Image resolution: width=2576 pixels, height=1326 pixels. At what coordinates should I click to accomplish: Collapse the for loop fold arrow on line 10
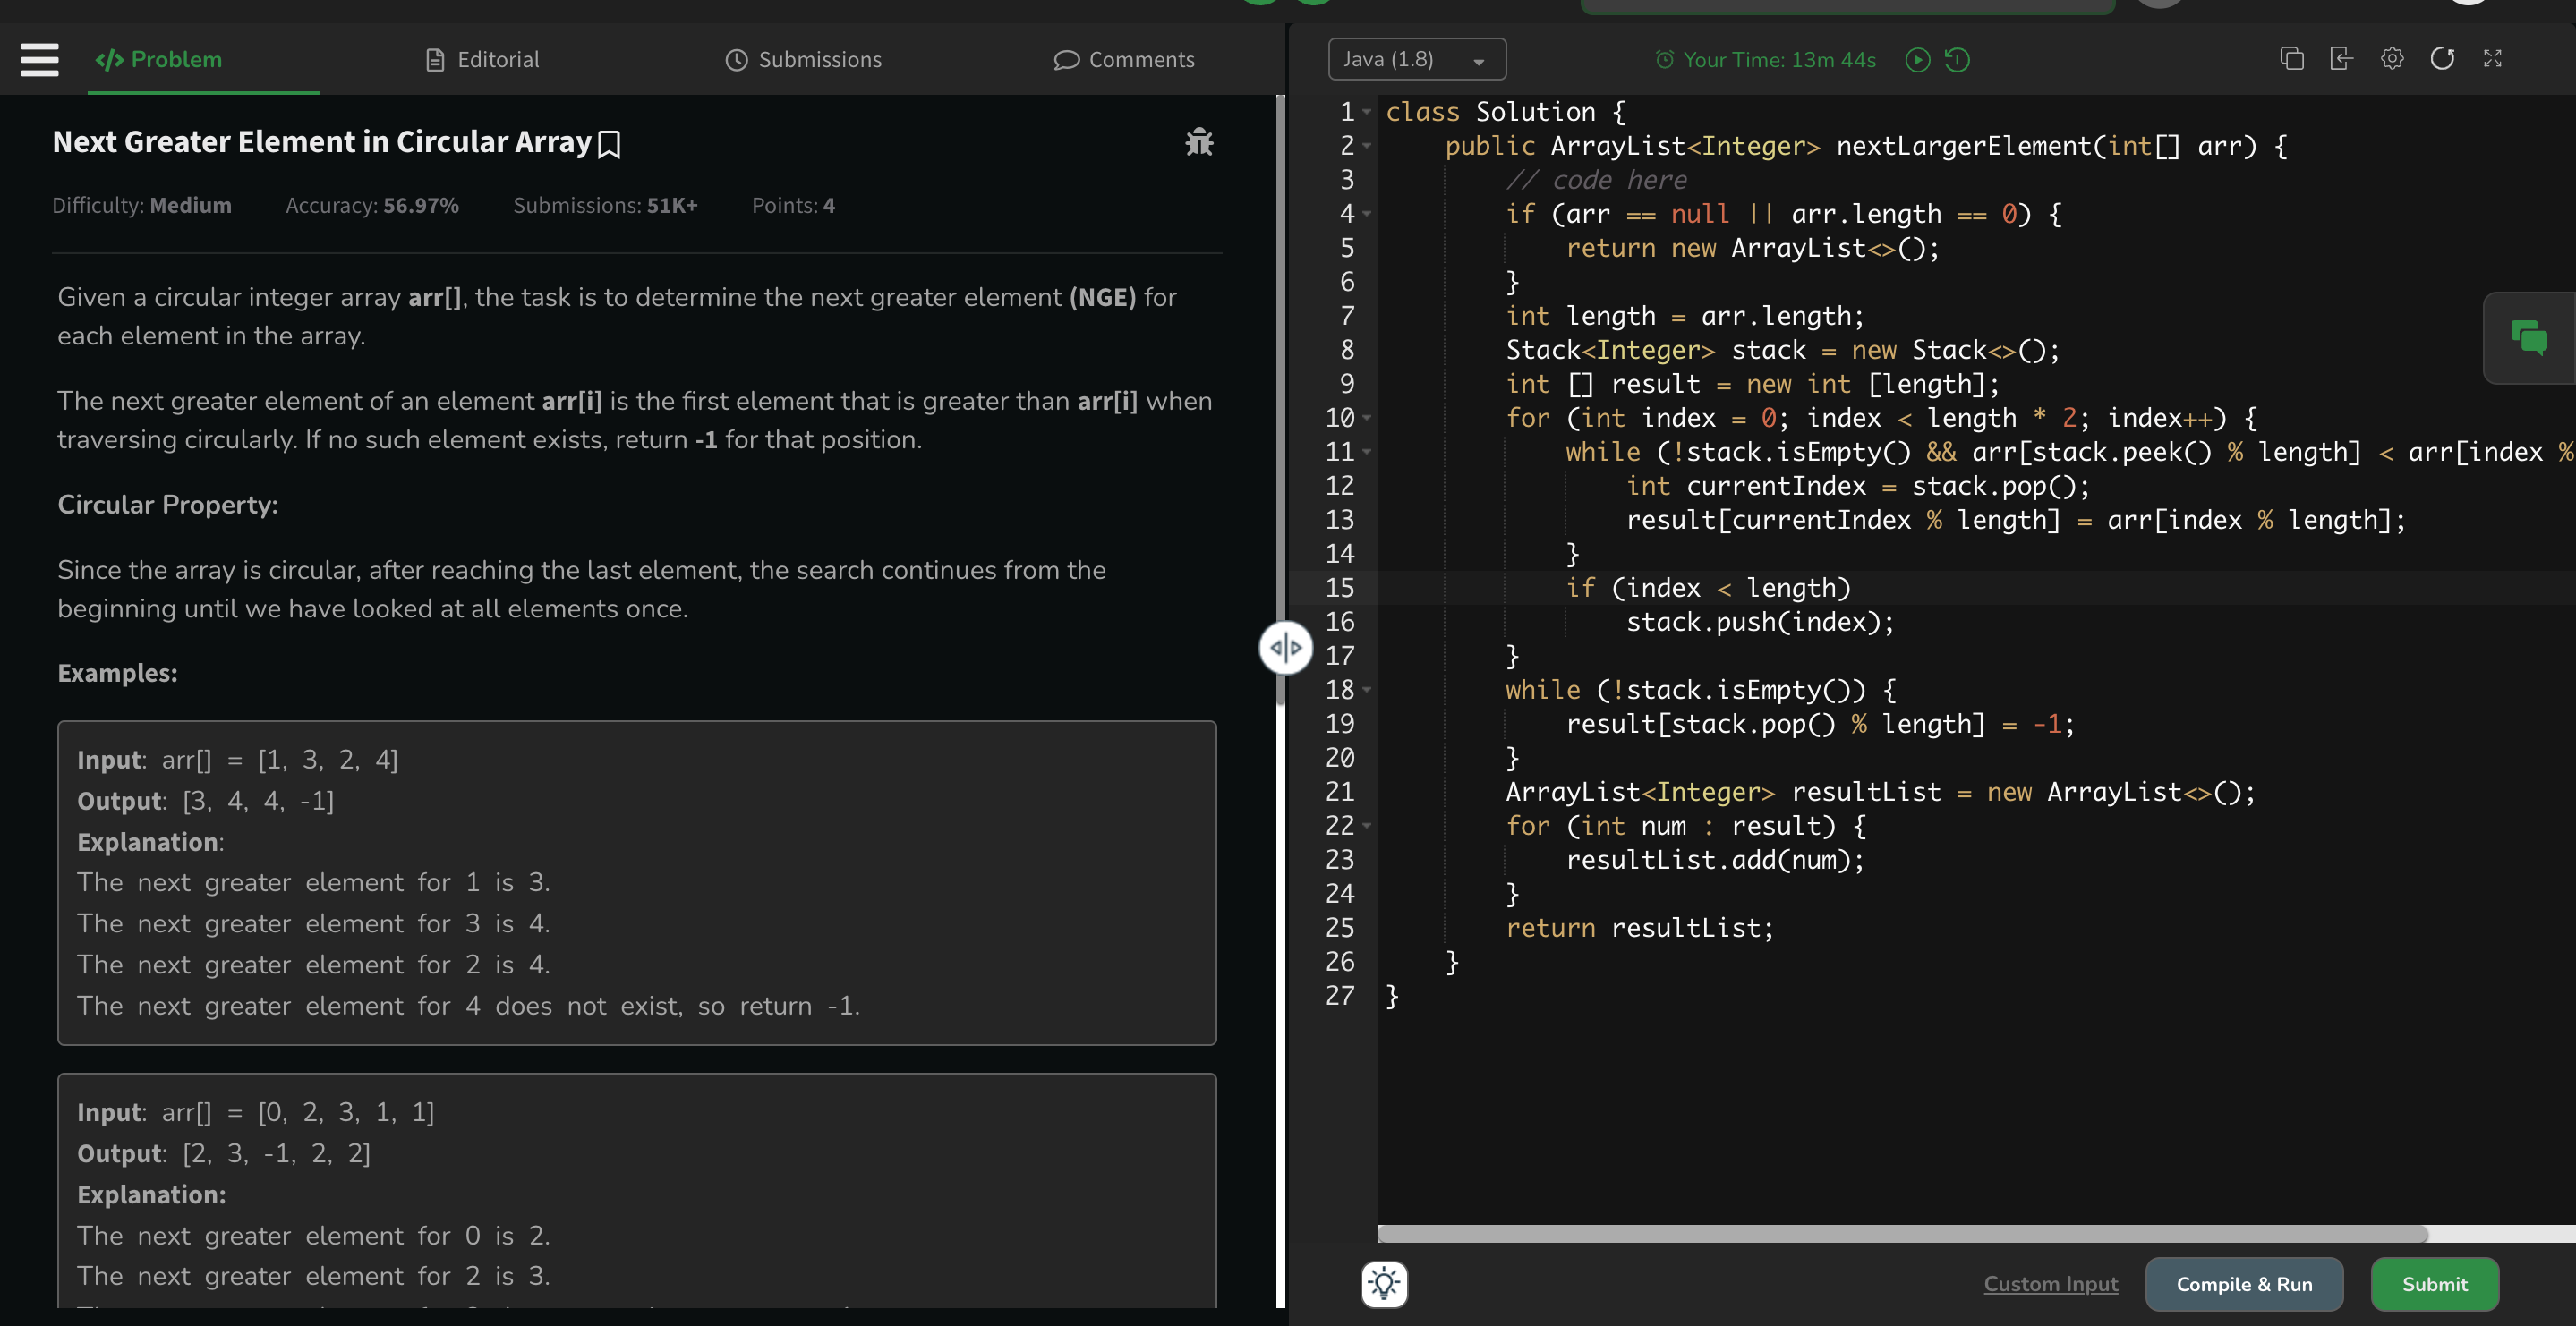[x=1367, y=418]
